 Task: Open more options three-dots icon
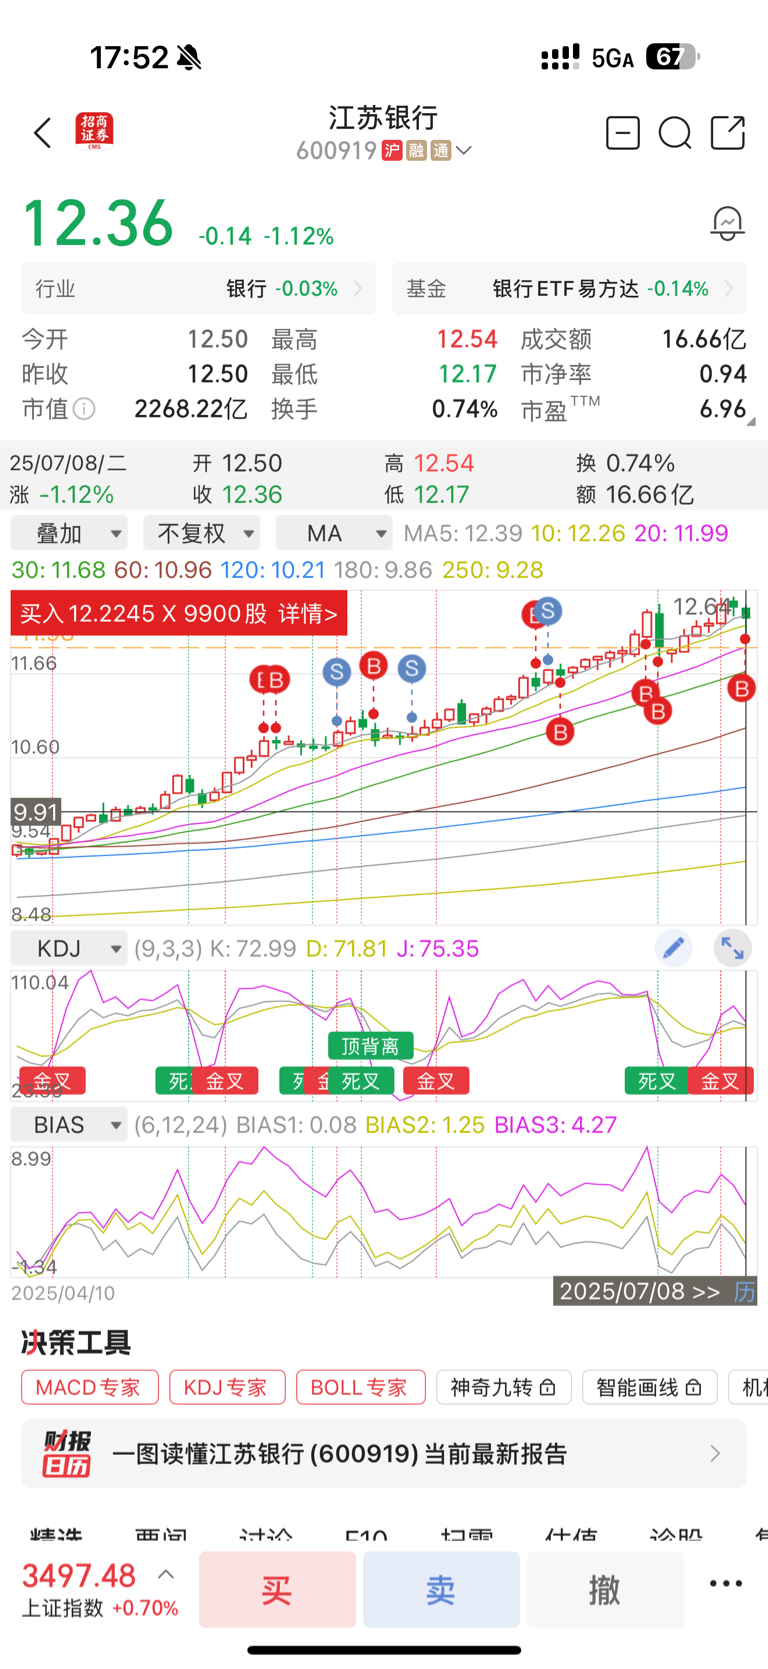click(x=726, y=1583)
